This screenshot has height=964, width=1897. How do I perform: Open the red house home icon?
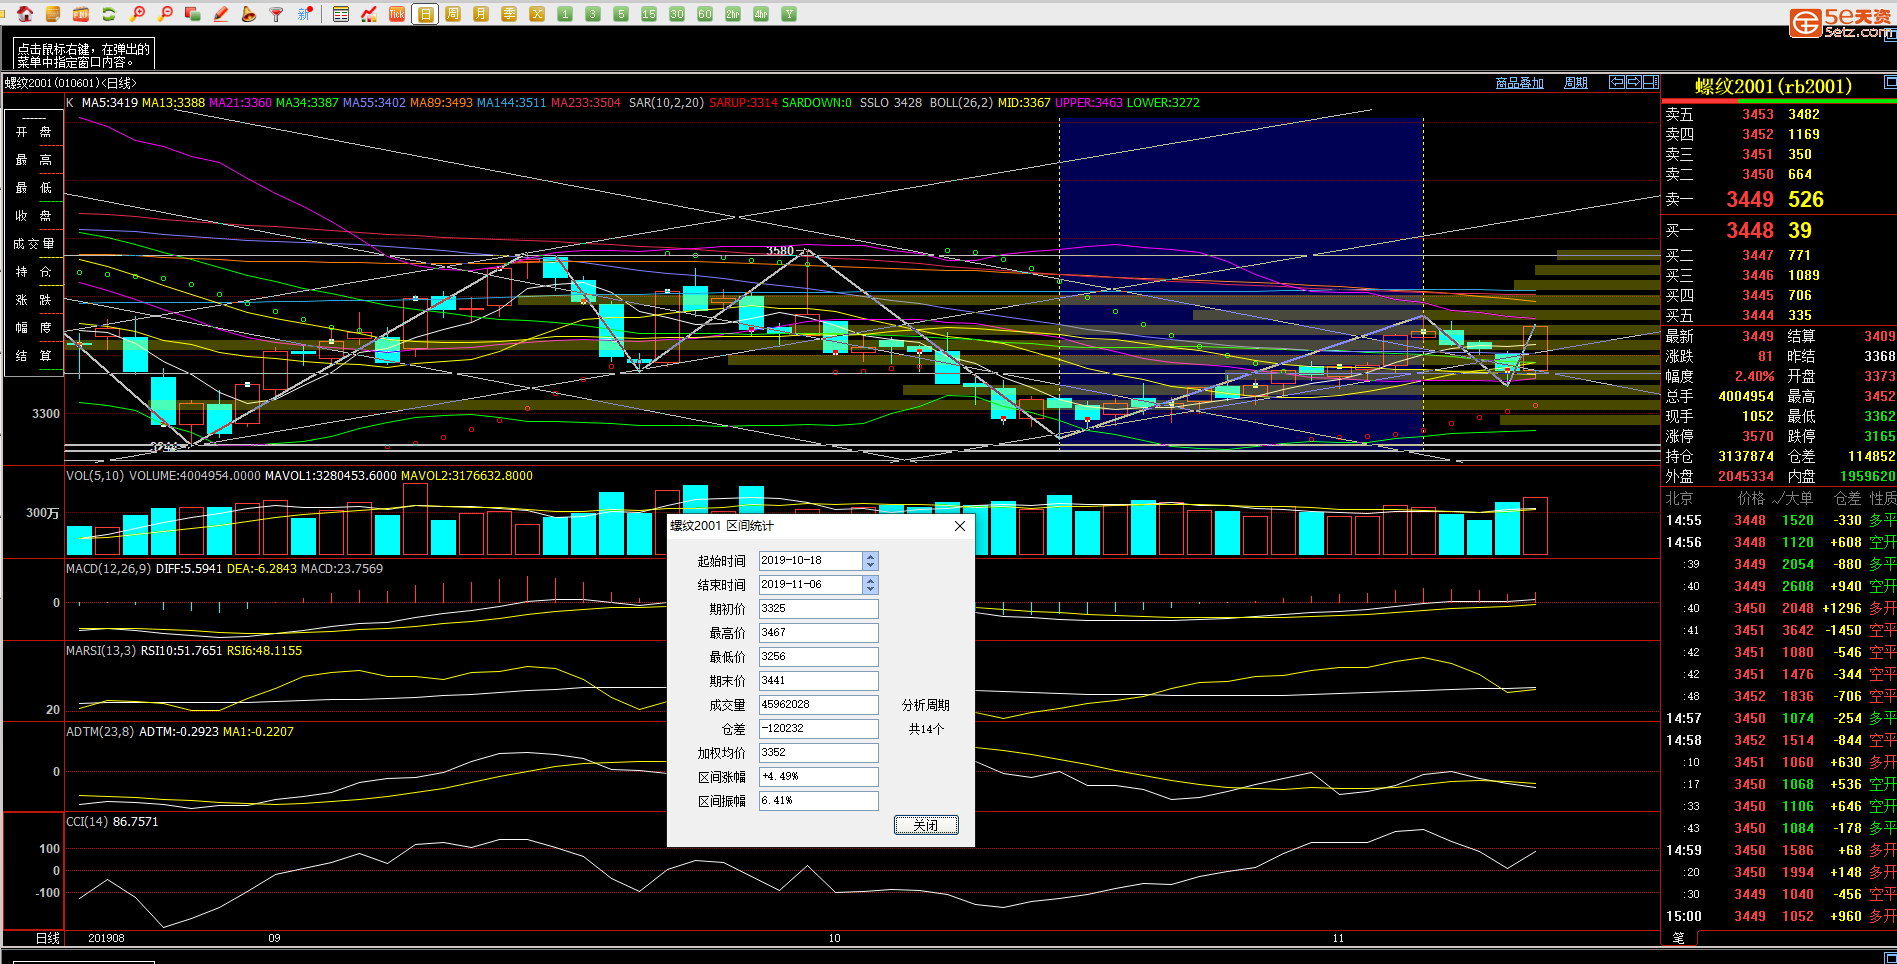point(25,14)
